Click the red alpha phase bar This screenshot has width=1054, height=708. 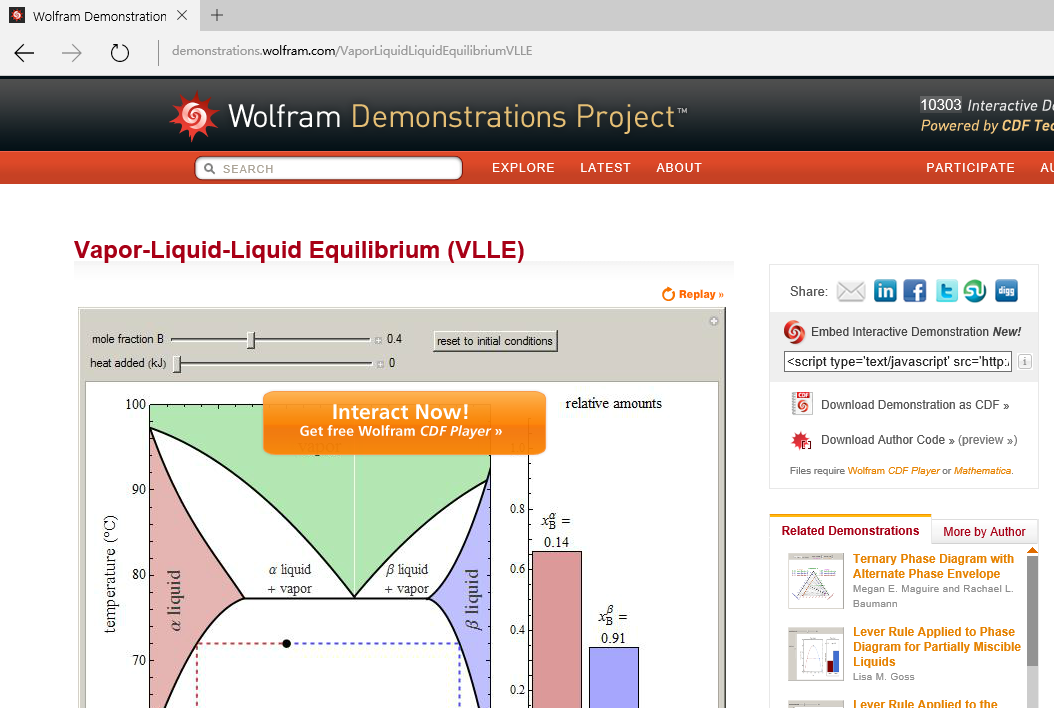pos(557,629)
